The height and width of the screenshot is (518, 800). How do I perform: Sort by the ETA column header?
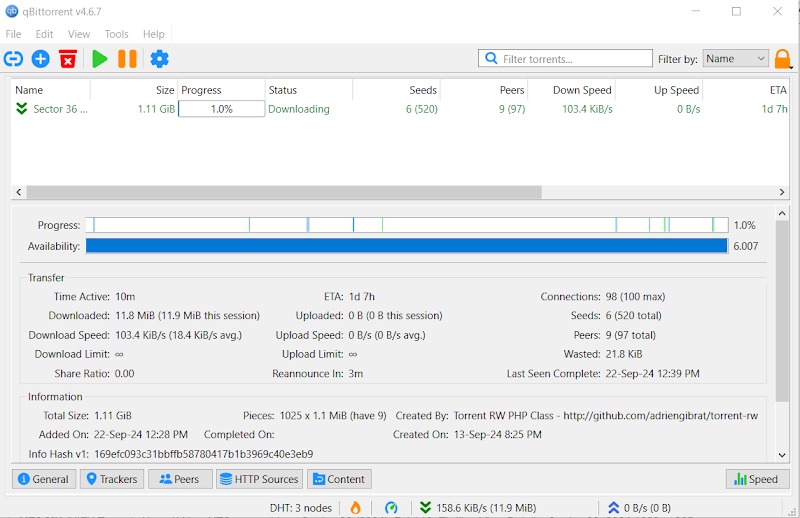pos(746,90)
